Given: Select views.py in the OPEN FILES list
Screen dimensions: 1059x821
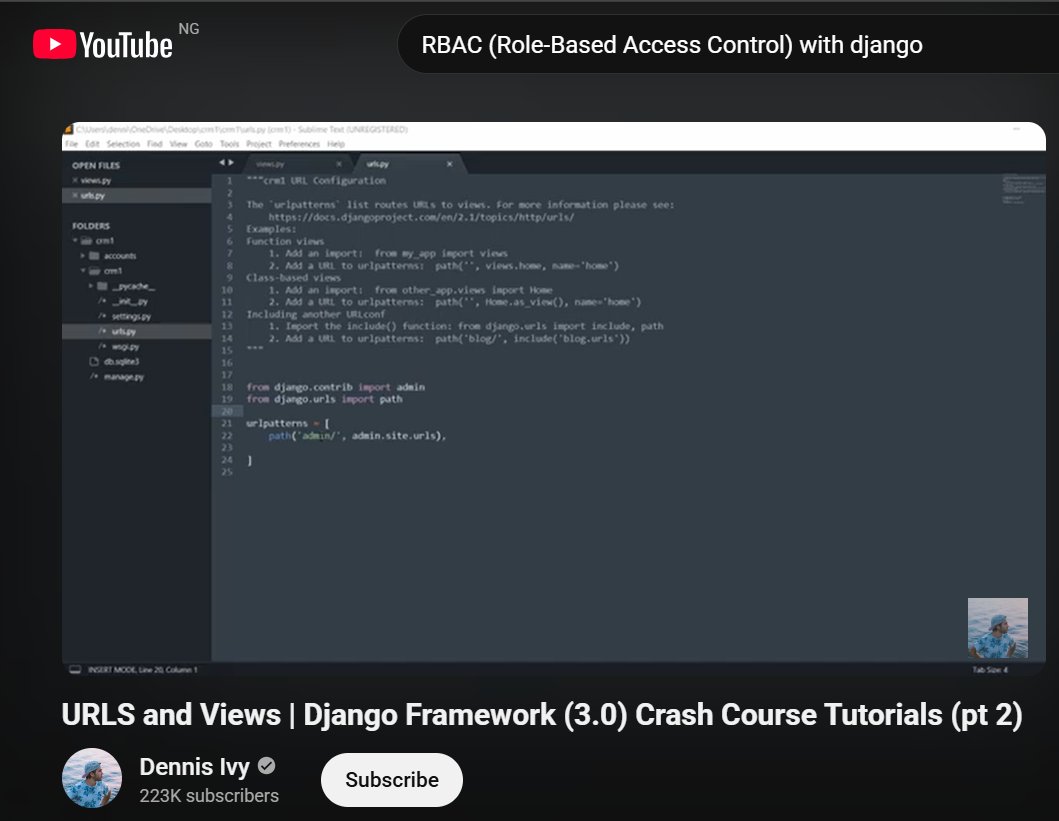Looking at the screenshot, I should [96, 180].
